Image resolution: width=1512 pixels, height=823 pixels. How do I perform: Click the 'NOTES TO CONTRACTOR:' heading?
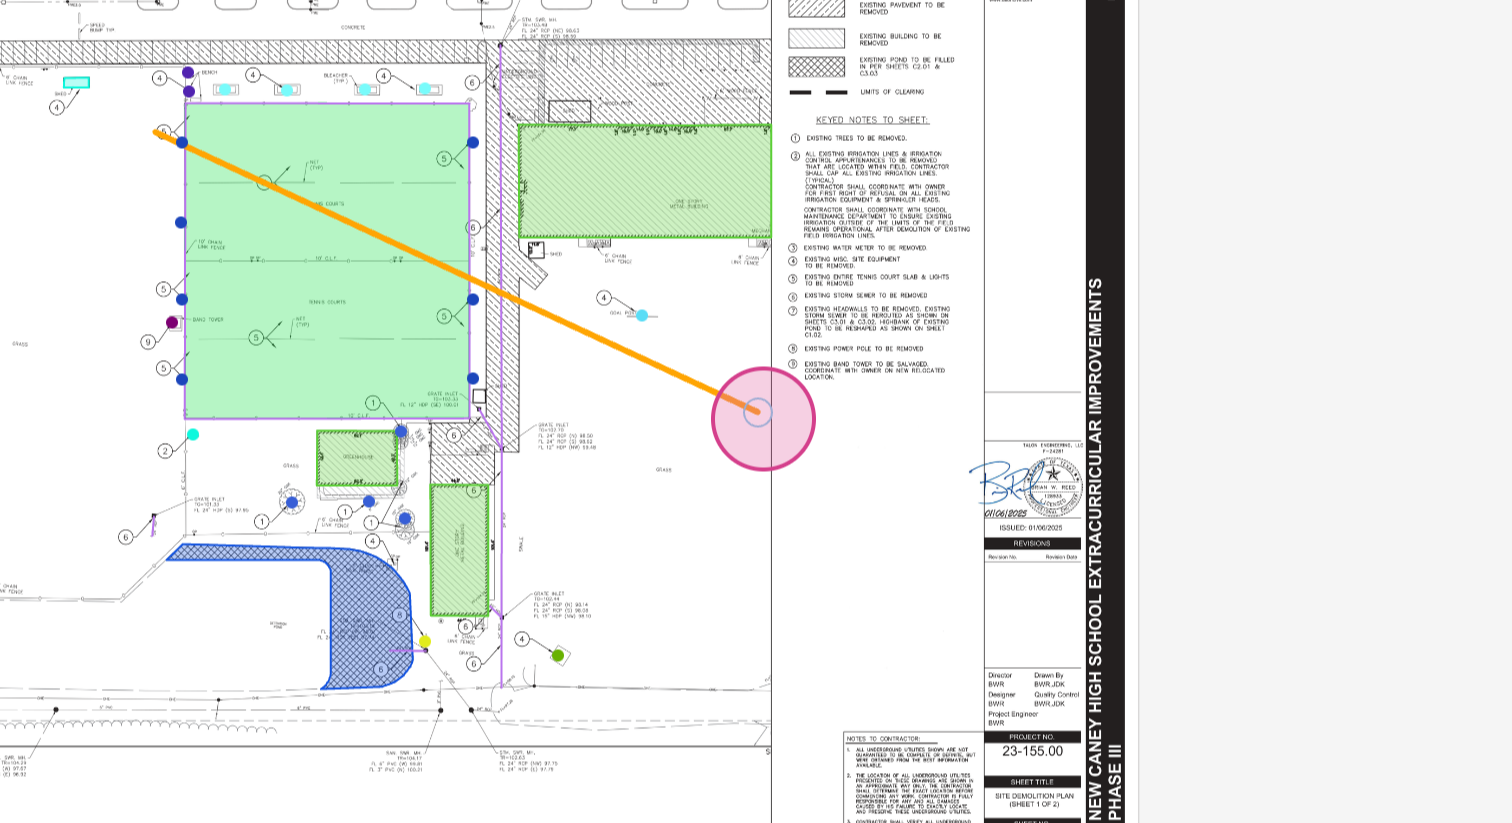884,739
